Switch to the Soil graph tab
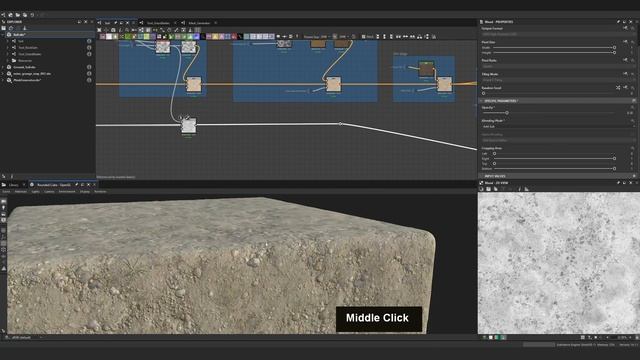640x360 pixels. (107, 23)
